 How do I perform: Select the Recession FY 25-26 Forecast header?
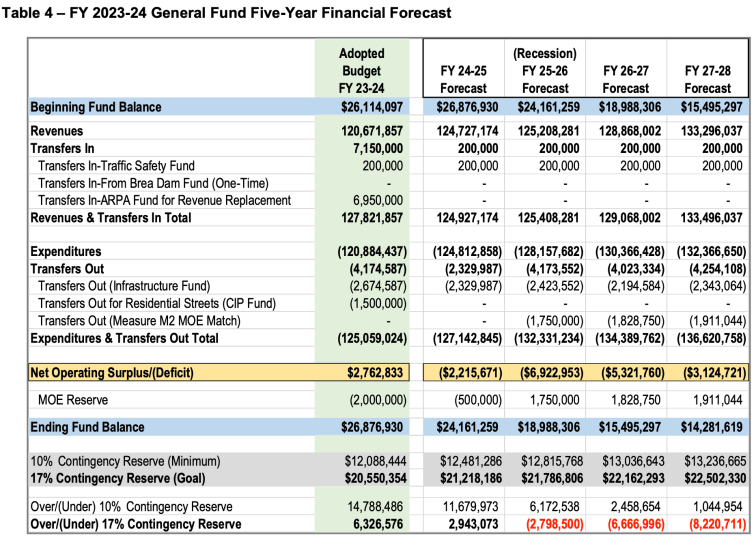(x=545, y=70)
